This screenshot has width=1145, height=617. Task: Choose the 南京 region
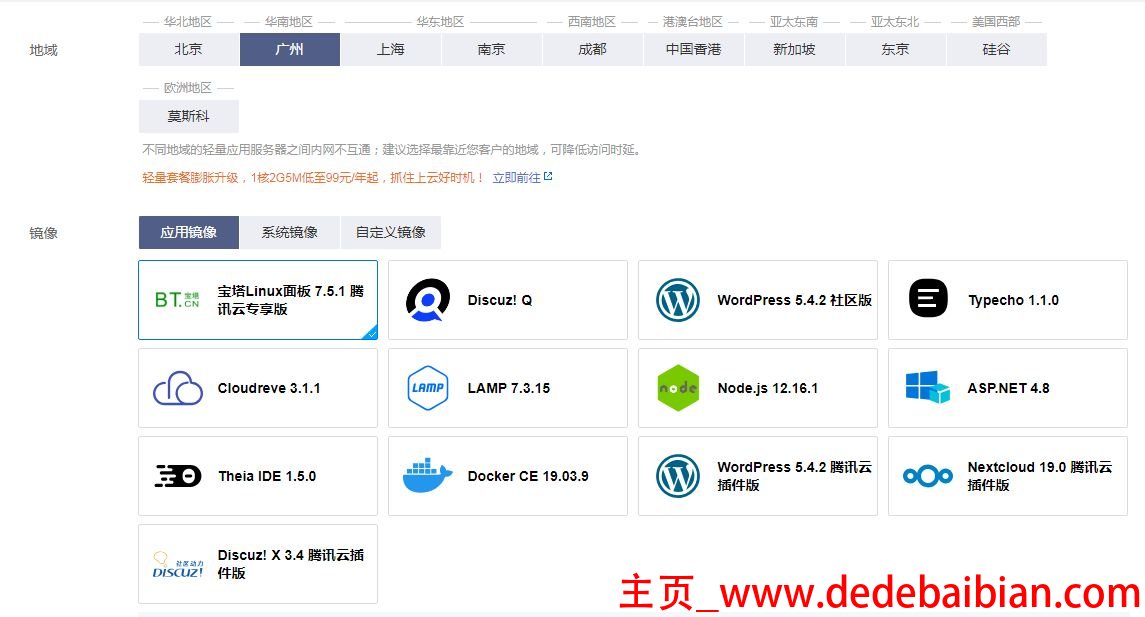pyautogui.click(x=491, y=50)
